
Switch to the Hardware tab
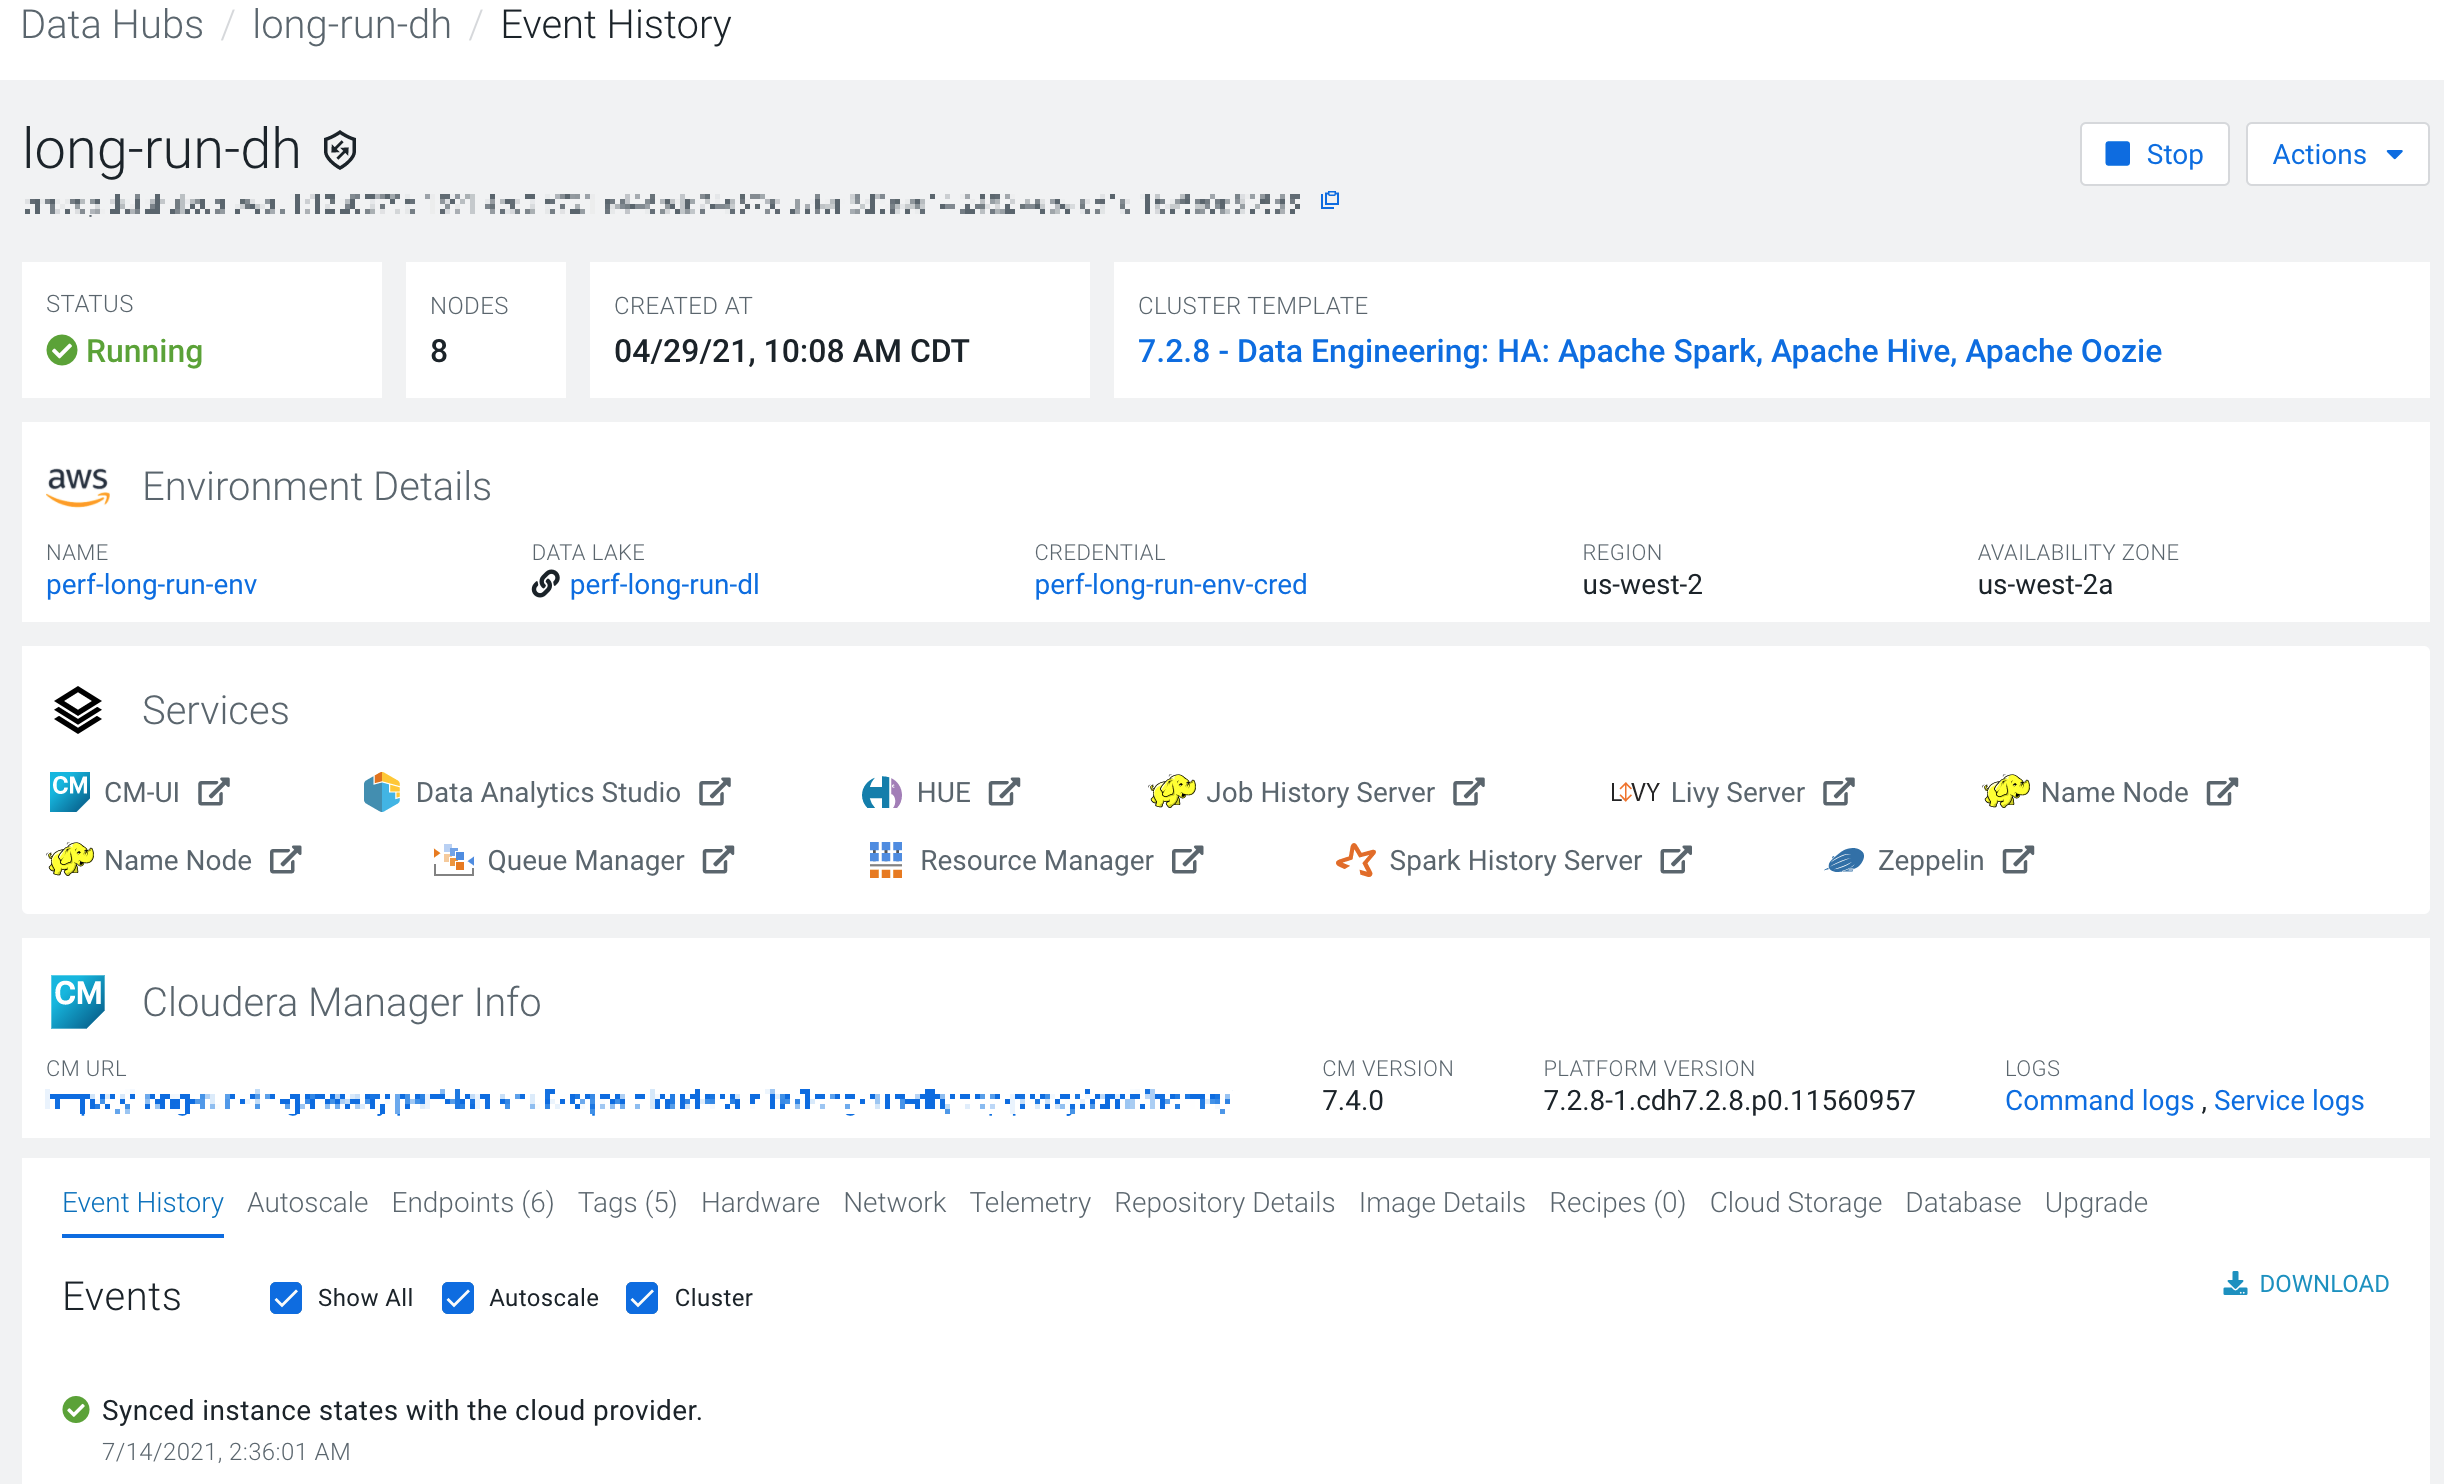click(x=760, y=1202)
